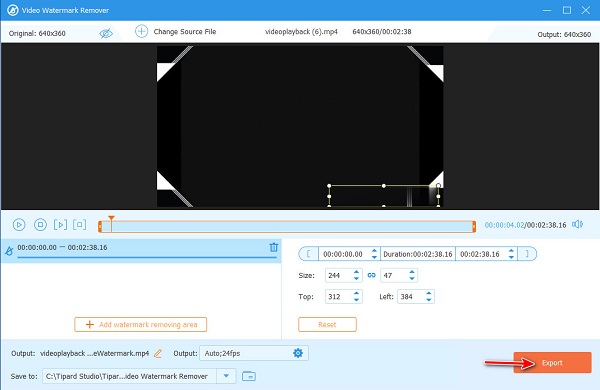Click the videoplayback (6).mp4 file name
The width and height of the screenshot is (600, 390).
[301, 32]
